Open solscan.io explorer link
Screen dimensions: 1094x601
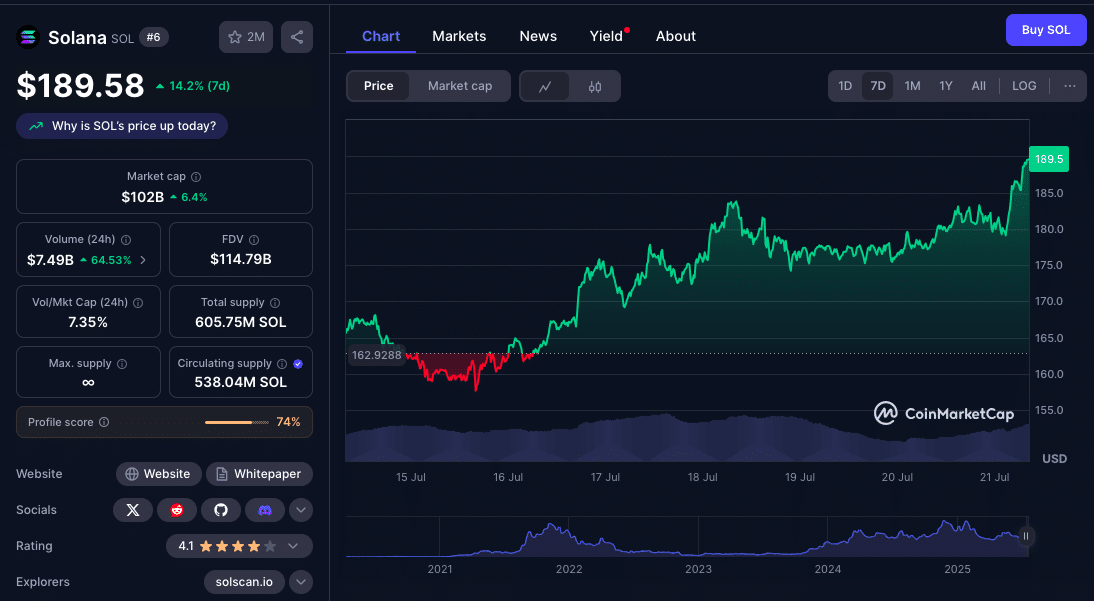point(244,582)
